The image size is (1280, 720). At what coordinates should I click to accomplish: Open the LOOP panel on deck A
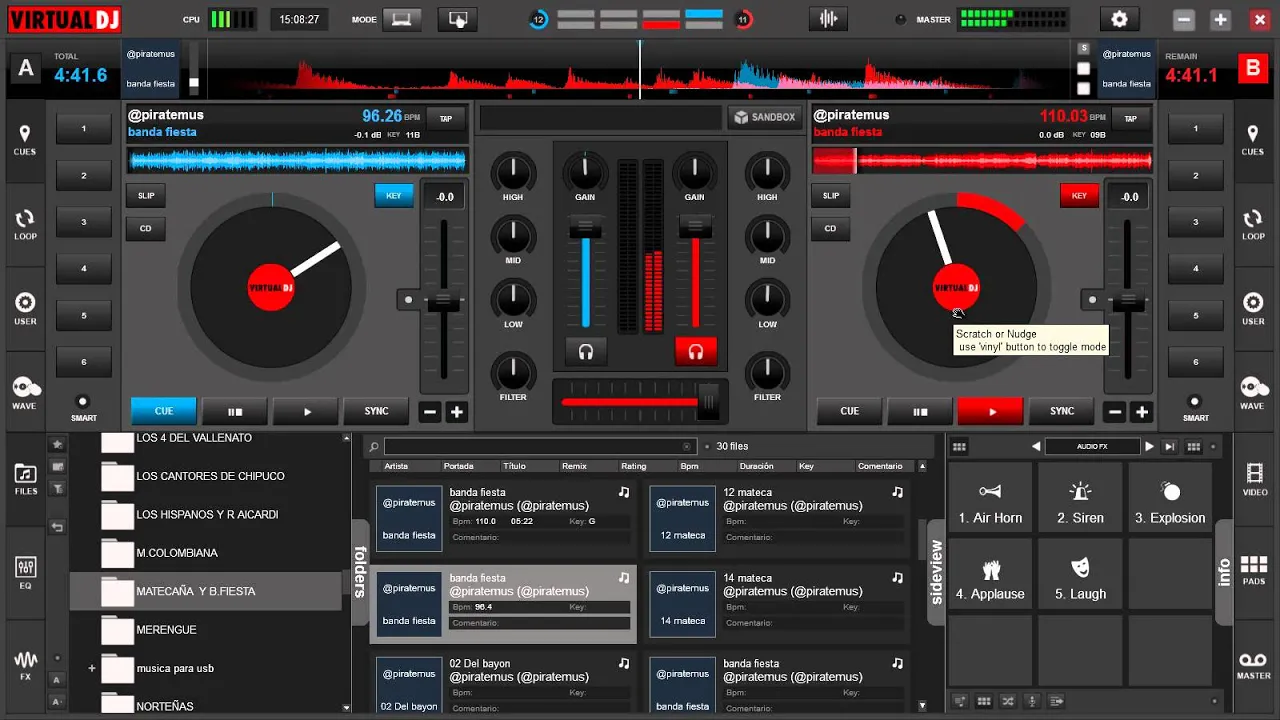point(25,225)
